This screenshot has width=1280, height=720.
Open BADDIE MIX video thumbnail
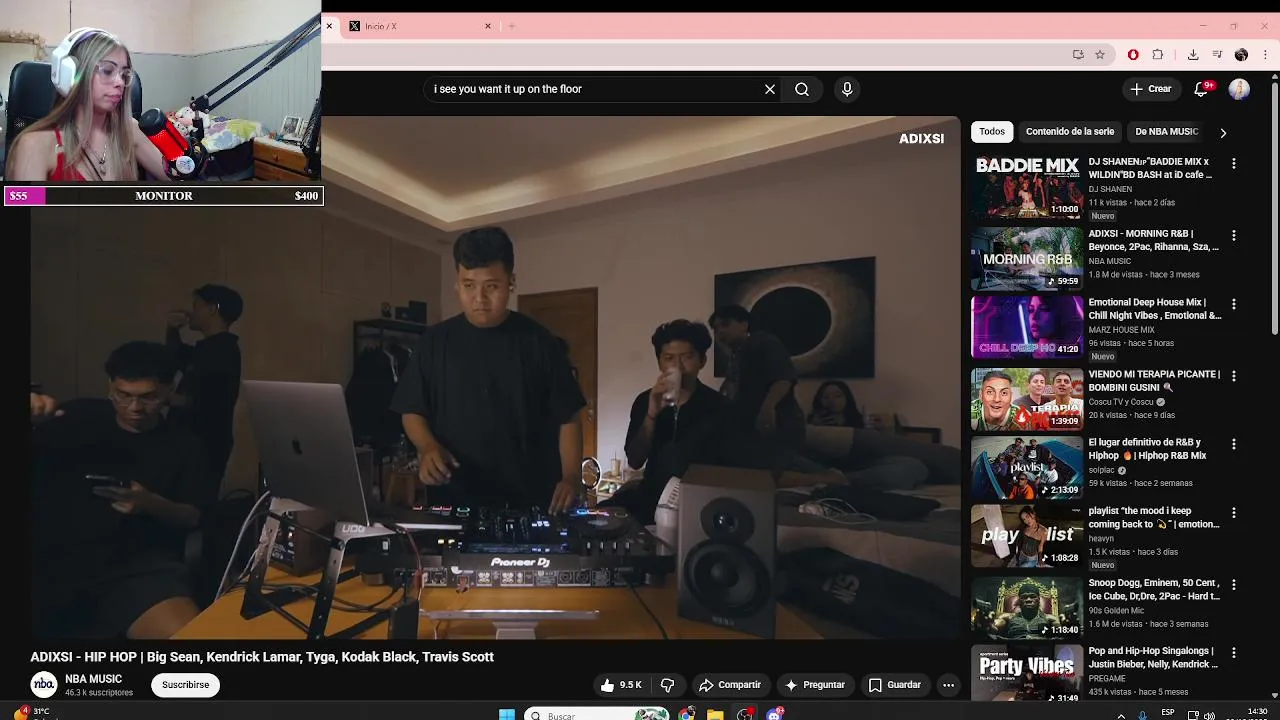[1027, 187]
